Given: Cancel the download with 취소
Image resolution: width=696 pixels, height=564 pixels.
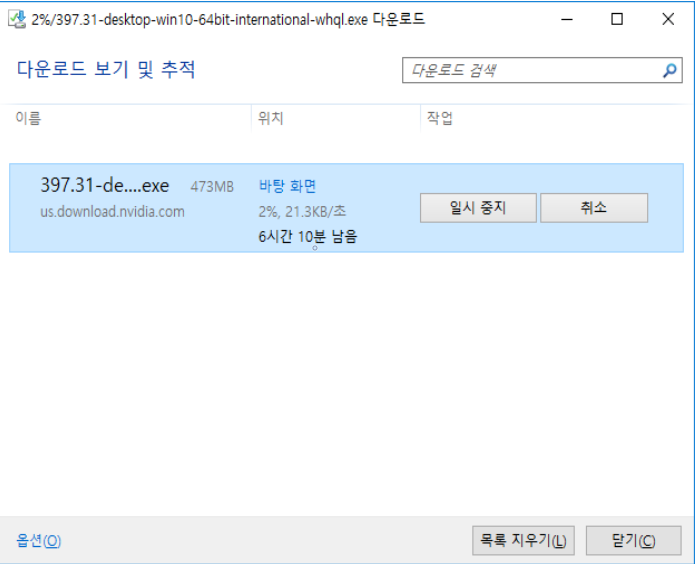Looking at the screenshot, I should pos(593,208).
